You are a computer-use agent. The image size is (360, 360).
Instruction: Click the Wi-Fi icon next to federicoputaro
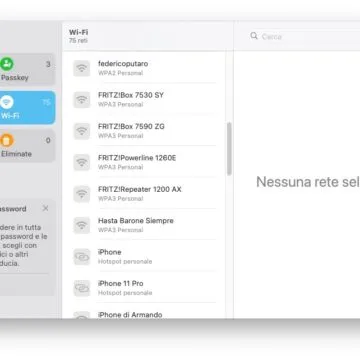click(82, 68)
